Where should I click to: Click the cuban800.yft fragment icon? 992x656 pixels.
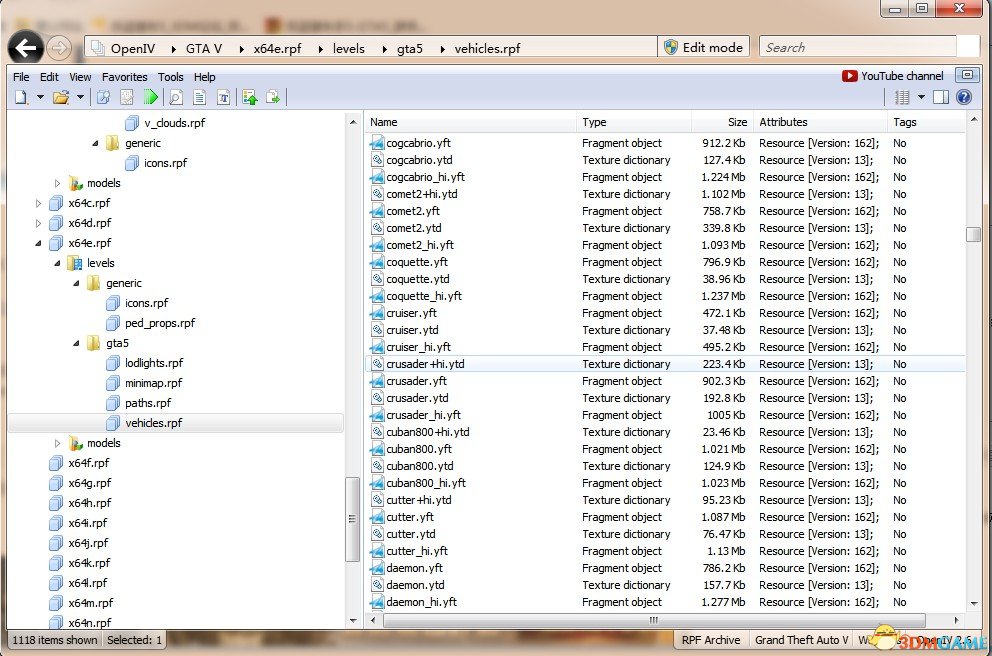pyautogui.click(x=377, y=449)
